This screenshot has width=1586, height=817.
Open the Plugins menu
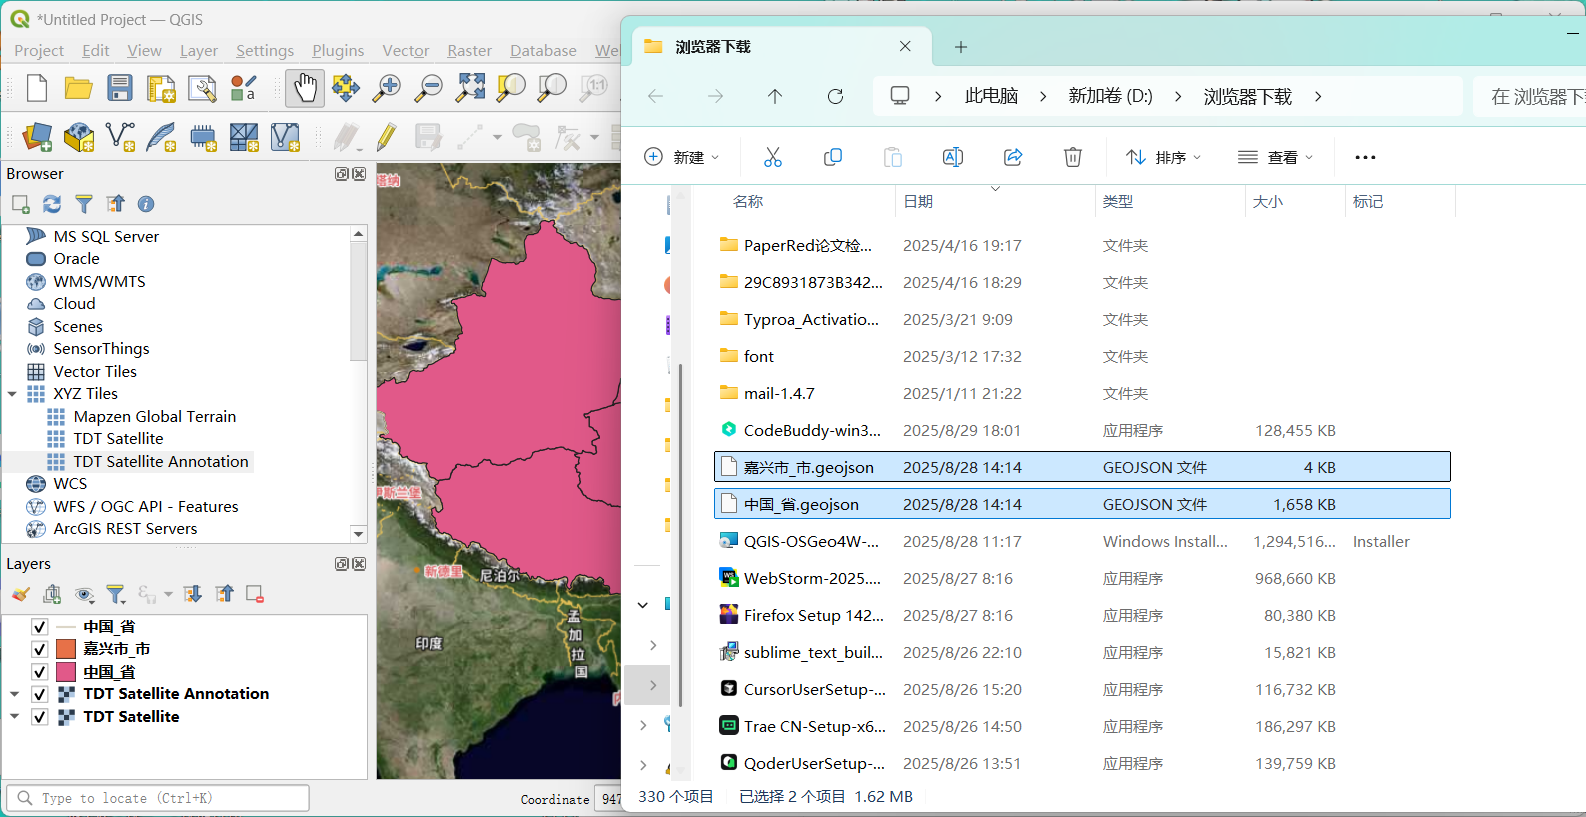338,50
